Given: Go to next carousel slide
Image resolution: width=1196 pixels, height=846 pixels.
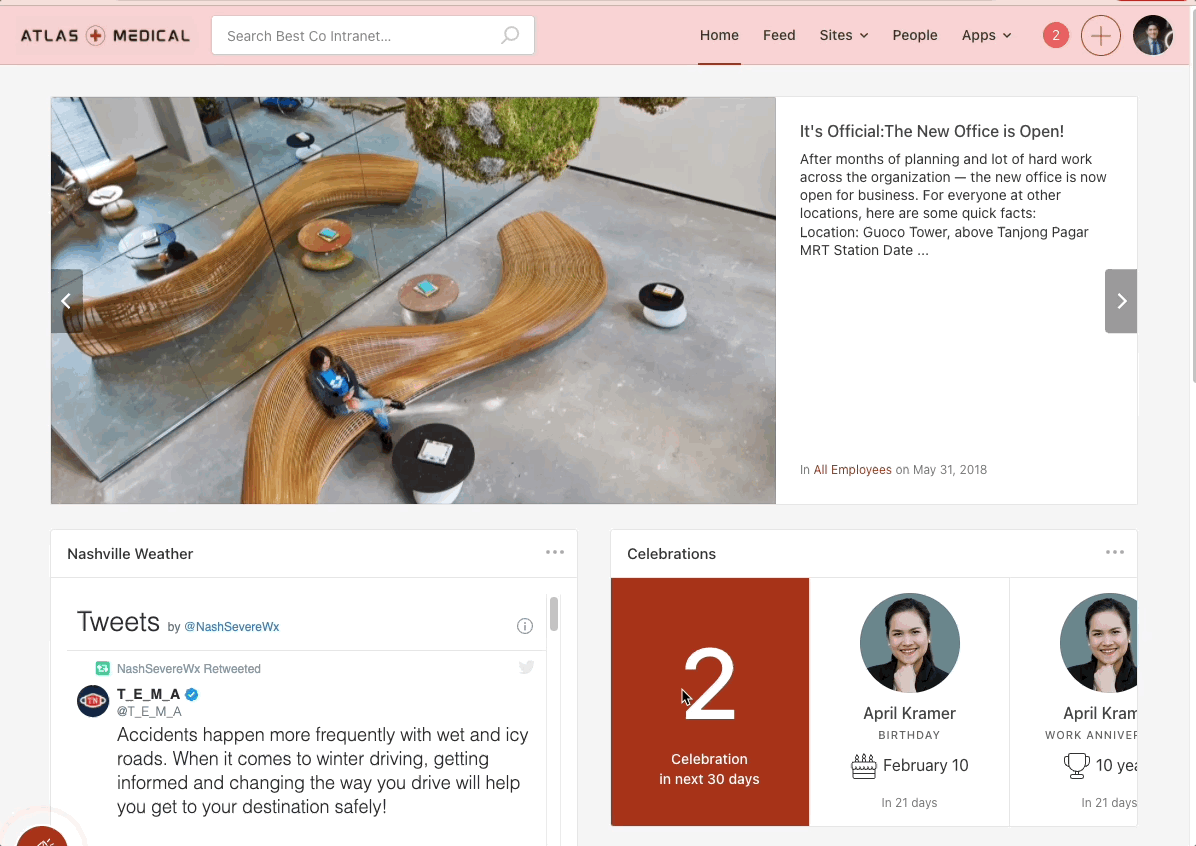Looking at the screenshot, I should tap(1121, 301).
